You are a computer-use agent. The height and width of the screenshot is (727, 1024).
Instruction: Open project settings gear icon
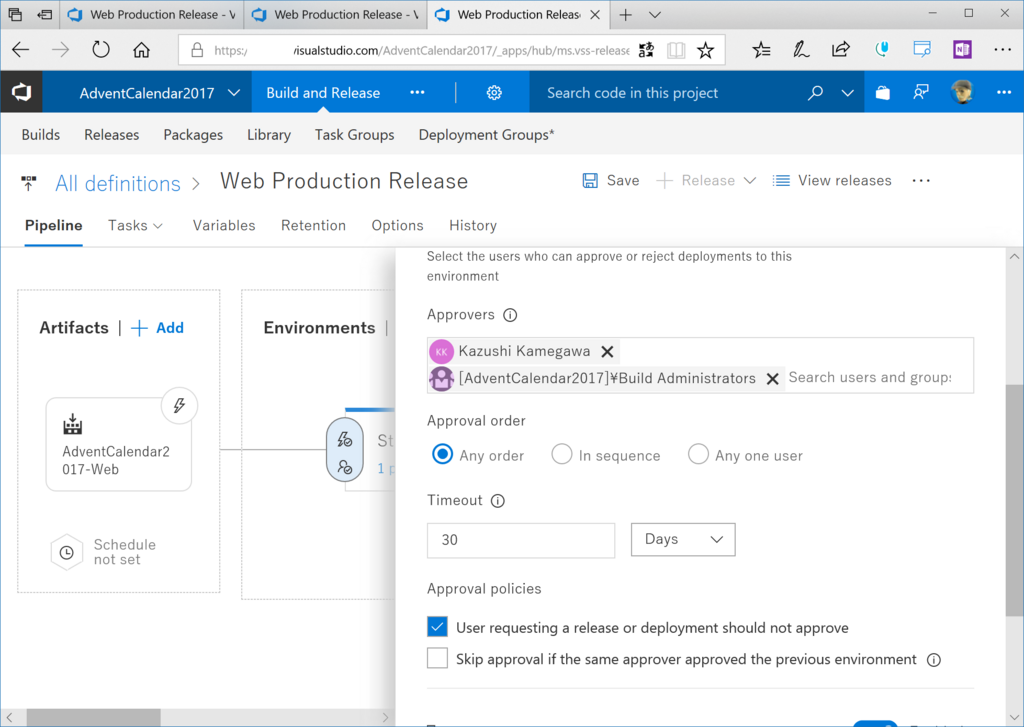click(x=494, y=93)
